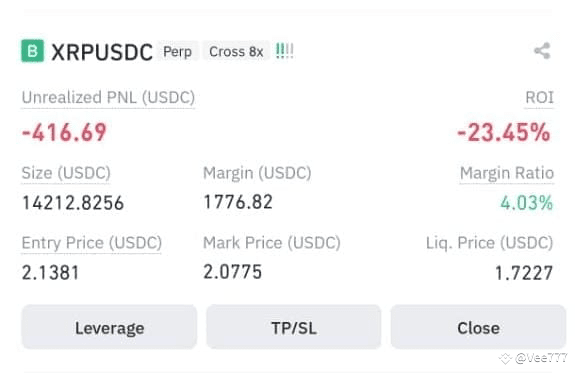Select the -23.45% ROI value
Screen dimensions: 575x373
point(504,132)
